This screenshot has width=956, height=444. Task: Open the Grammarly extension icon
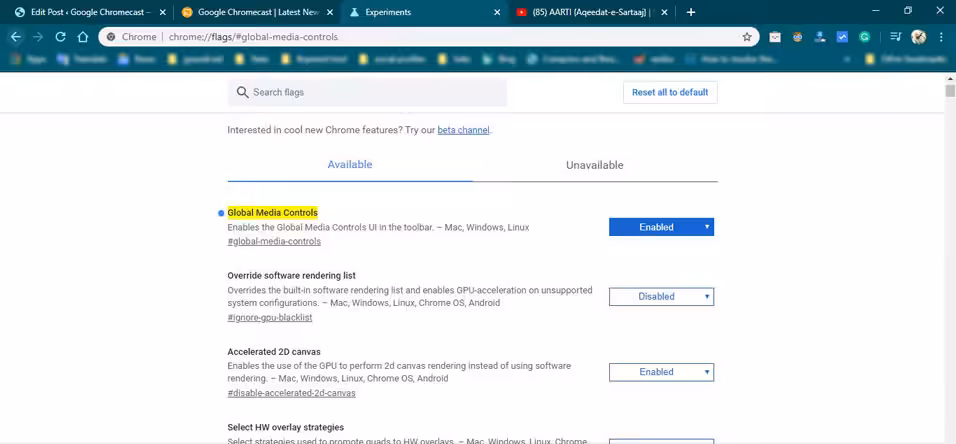pos(865,37)
